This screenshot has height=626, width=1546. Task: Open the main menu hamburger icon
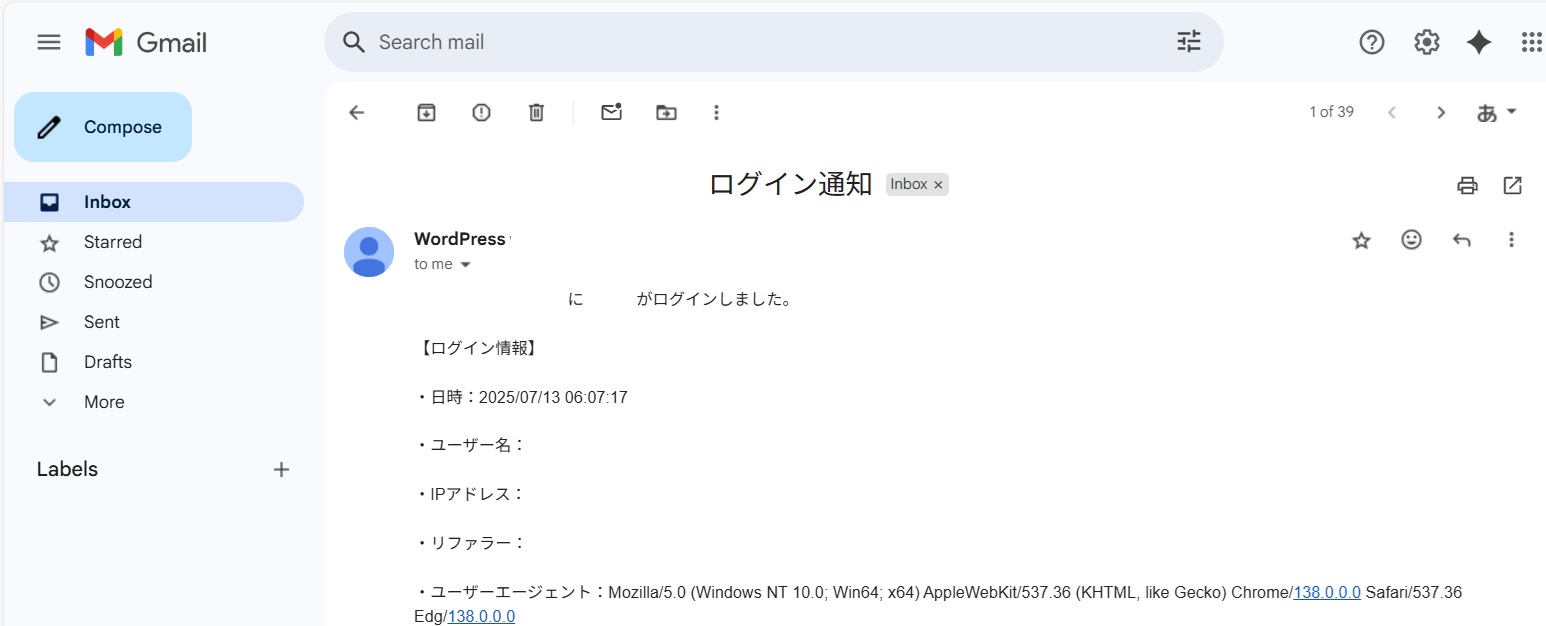(49, 42)
